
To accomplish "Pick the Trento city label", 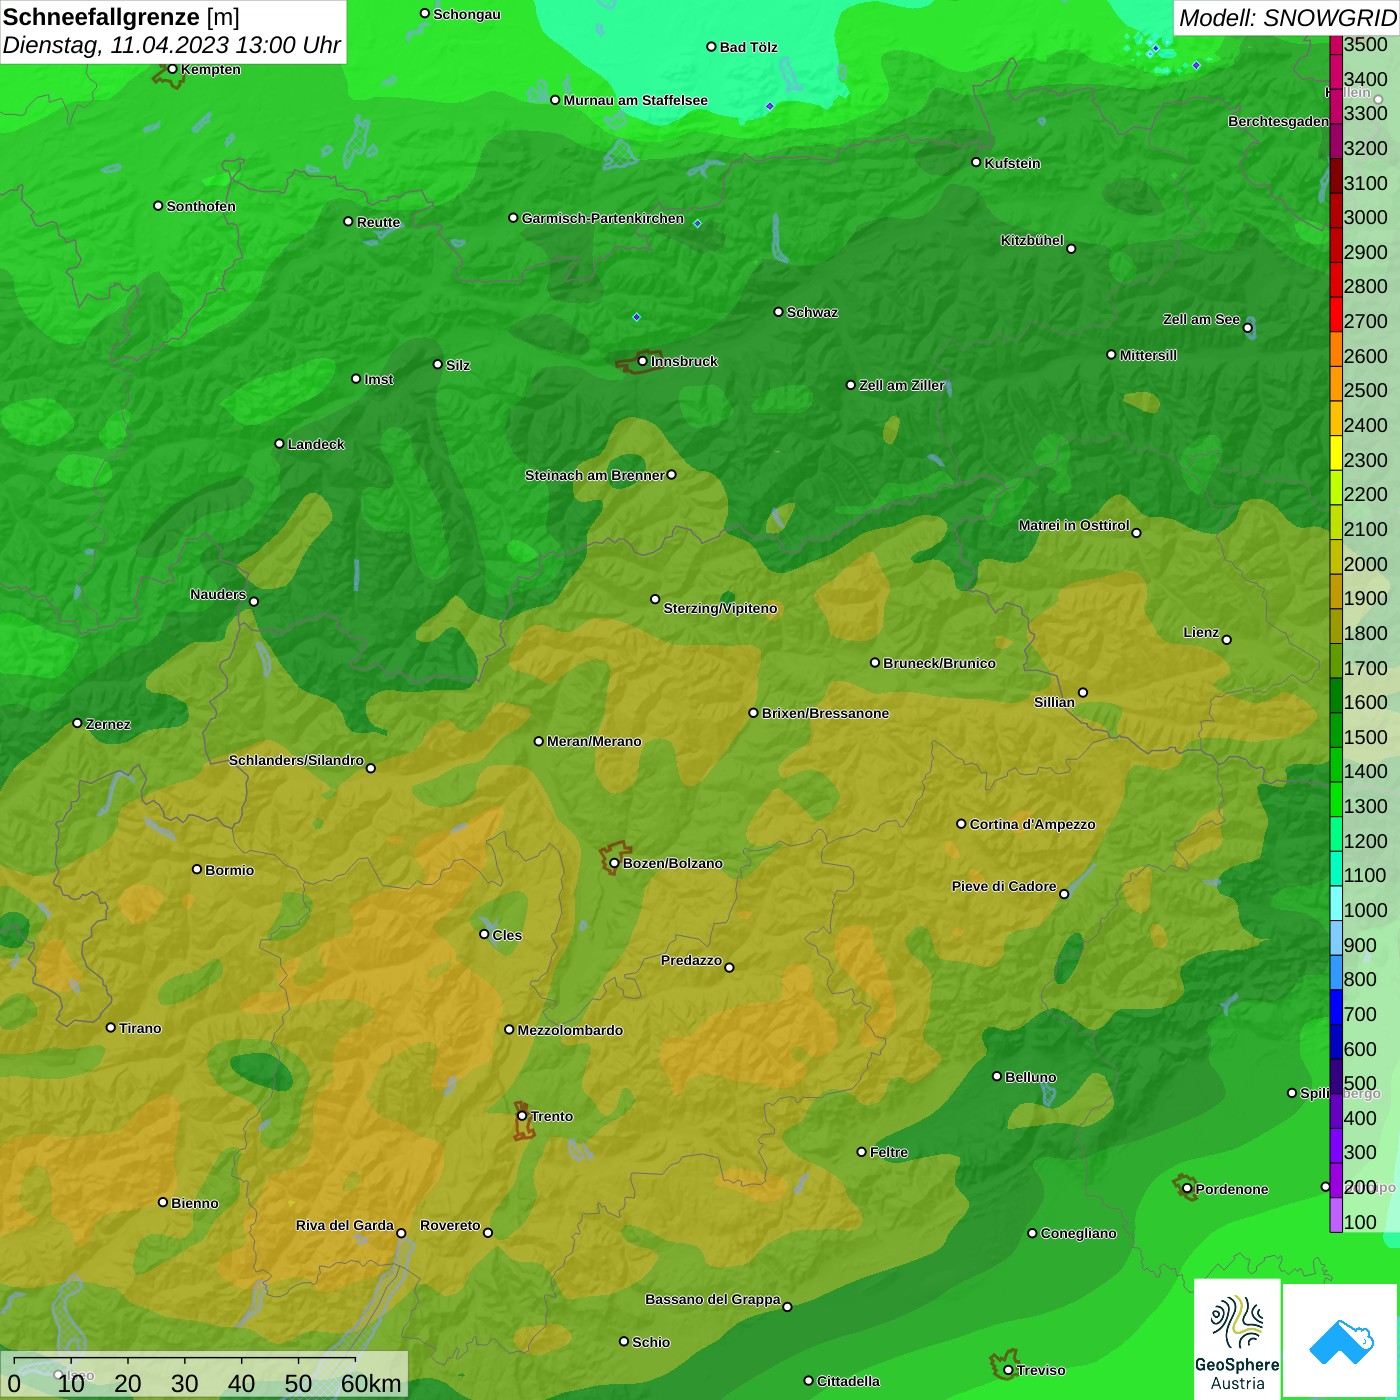I will [551, 1116].
